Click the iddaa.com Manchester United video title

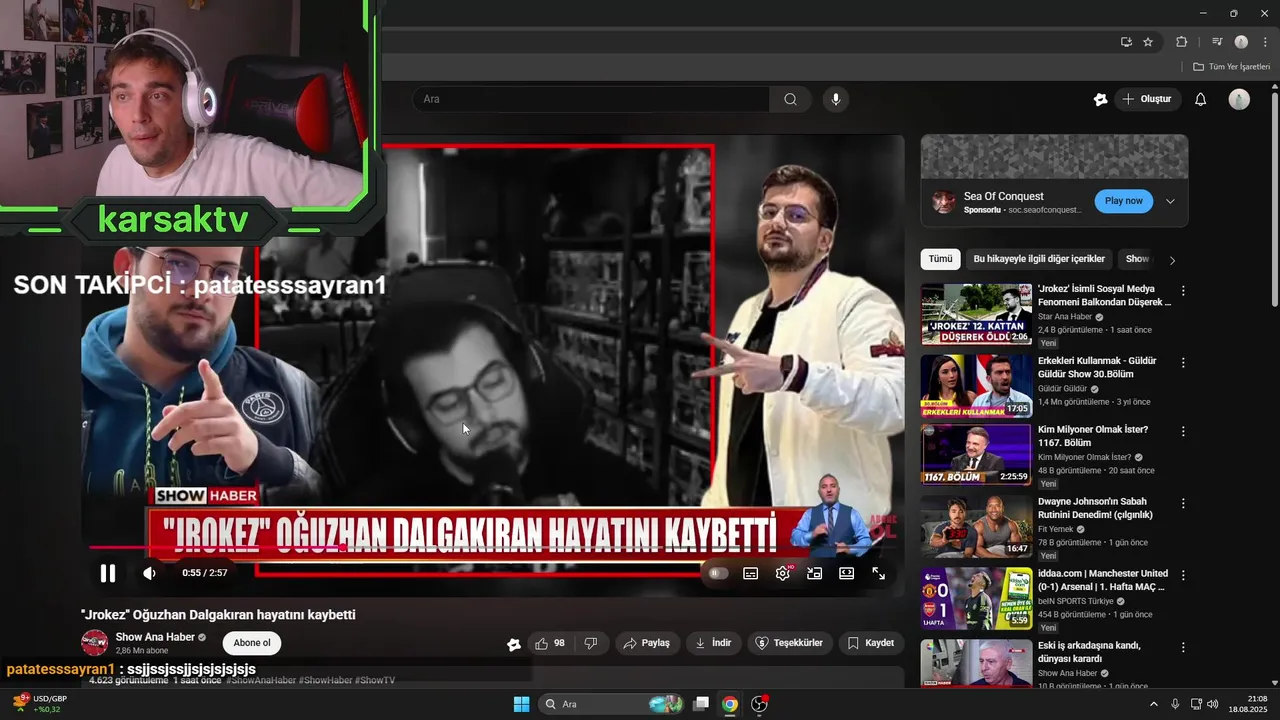coord(1103,580)
